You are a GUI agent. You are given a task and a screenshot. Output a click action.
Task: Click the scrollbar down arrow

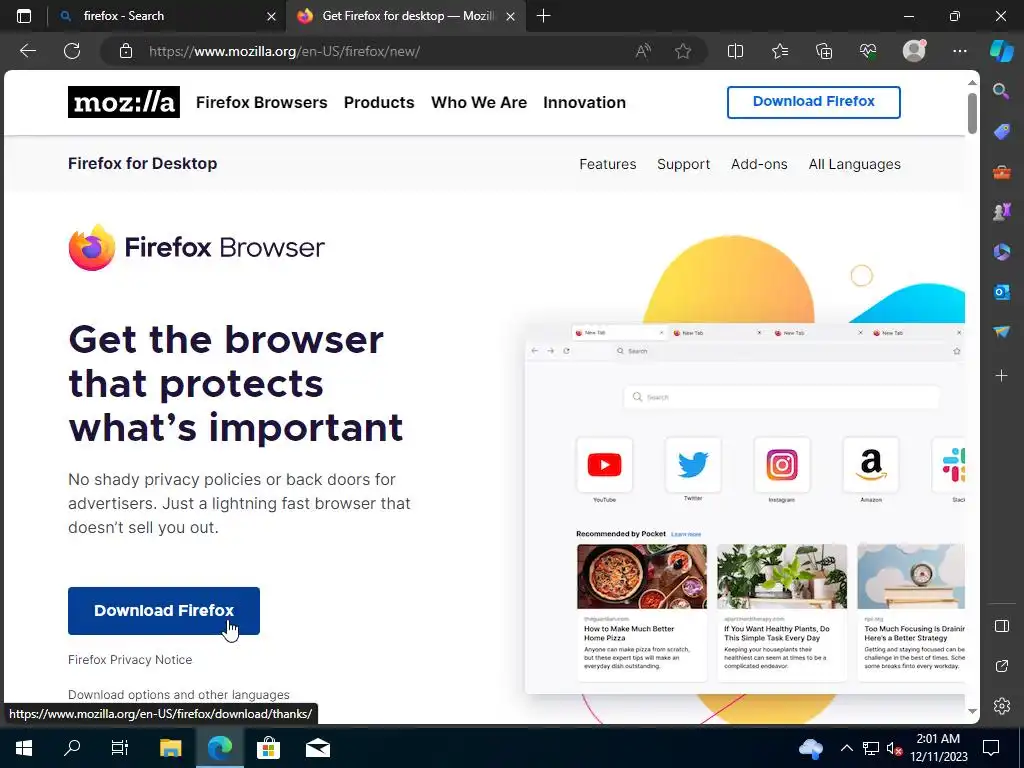tap(972, 711)
